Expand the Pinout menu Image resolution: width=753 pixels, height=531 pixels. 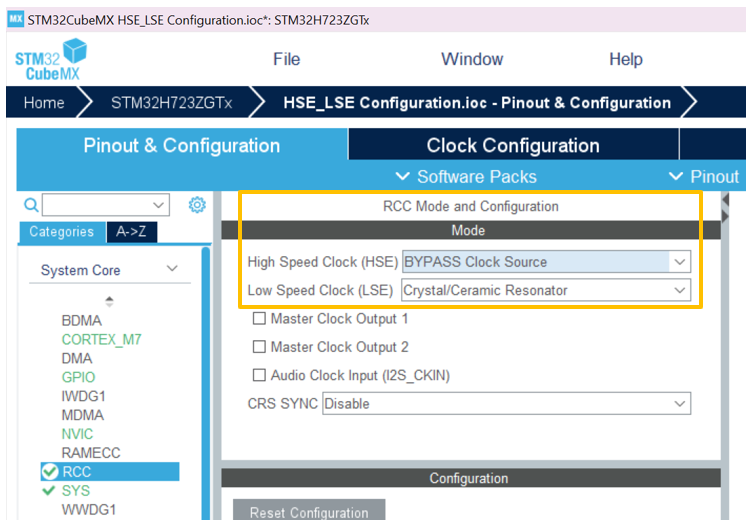tap(704, 177)
